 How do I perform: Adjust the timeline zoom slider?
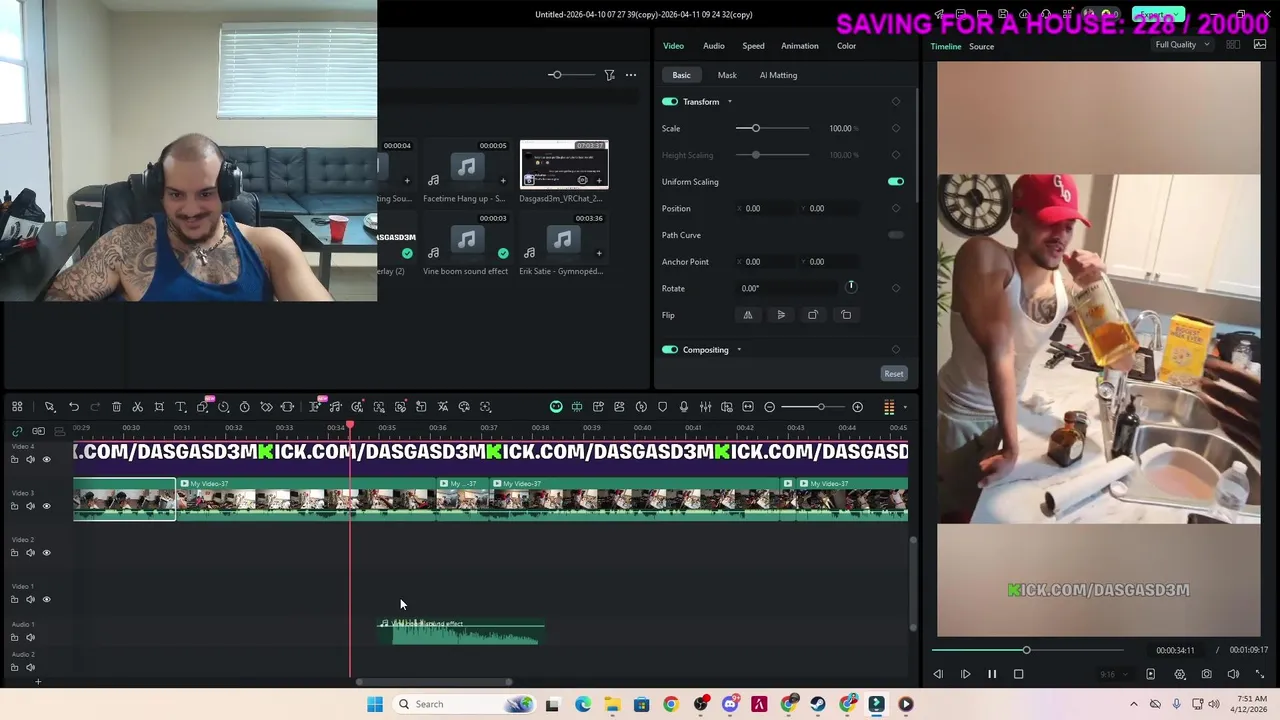click(821, 407)
